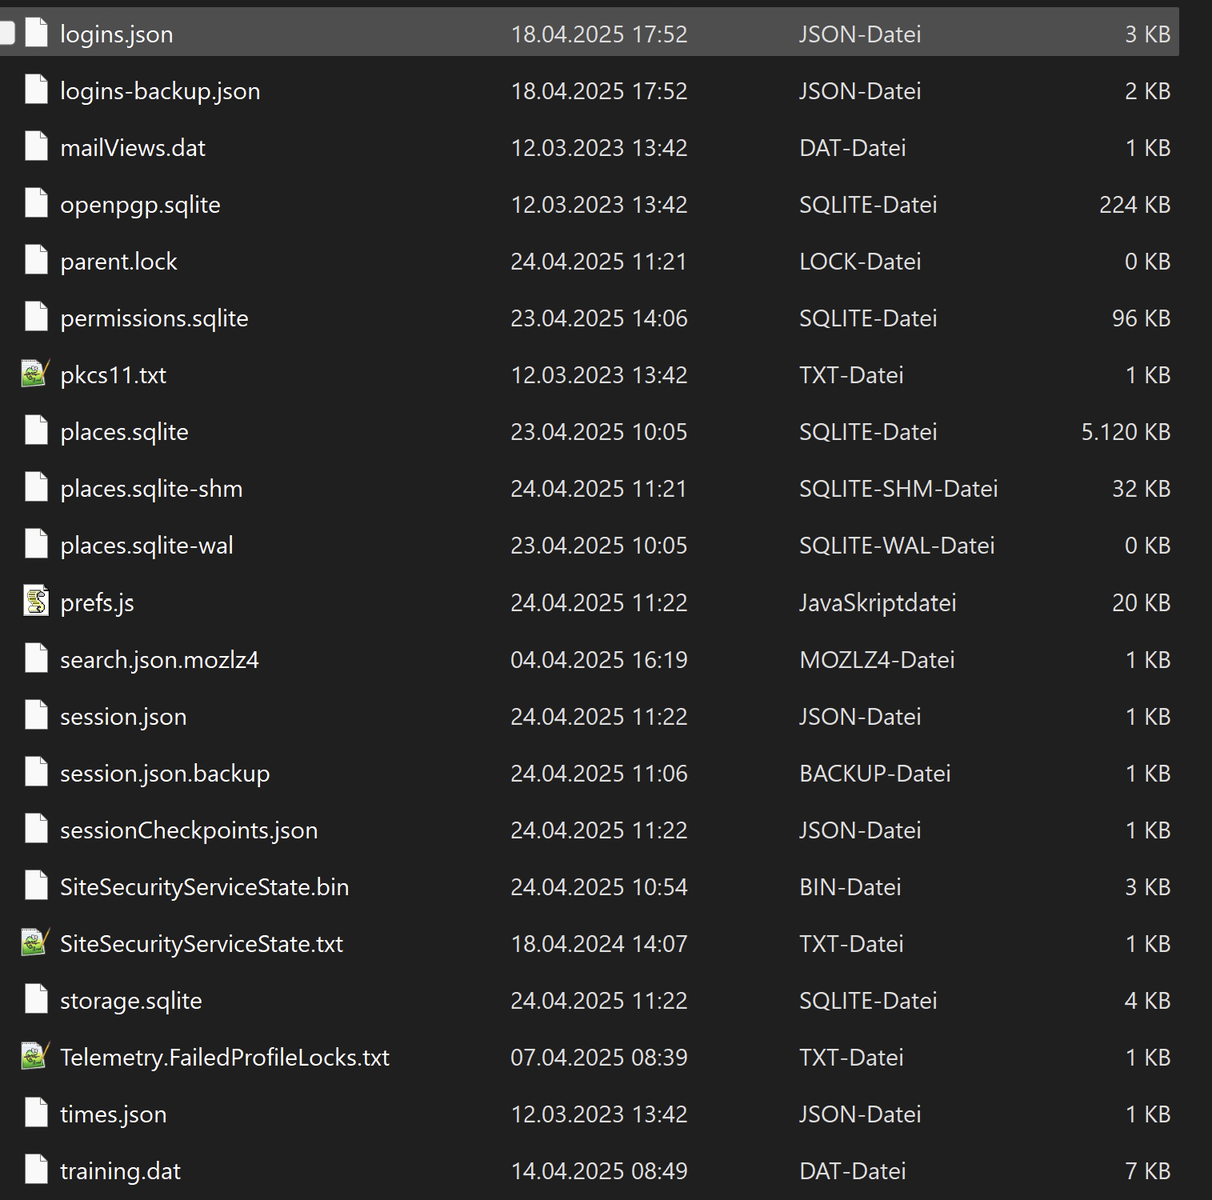Click the date 24.04.2025 11:06
Screen dimensions: 1212x1200
tap(599, 773)
